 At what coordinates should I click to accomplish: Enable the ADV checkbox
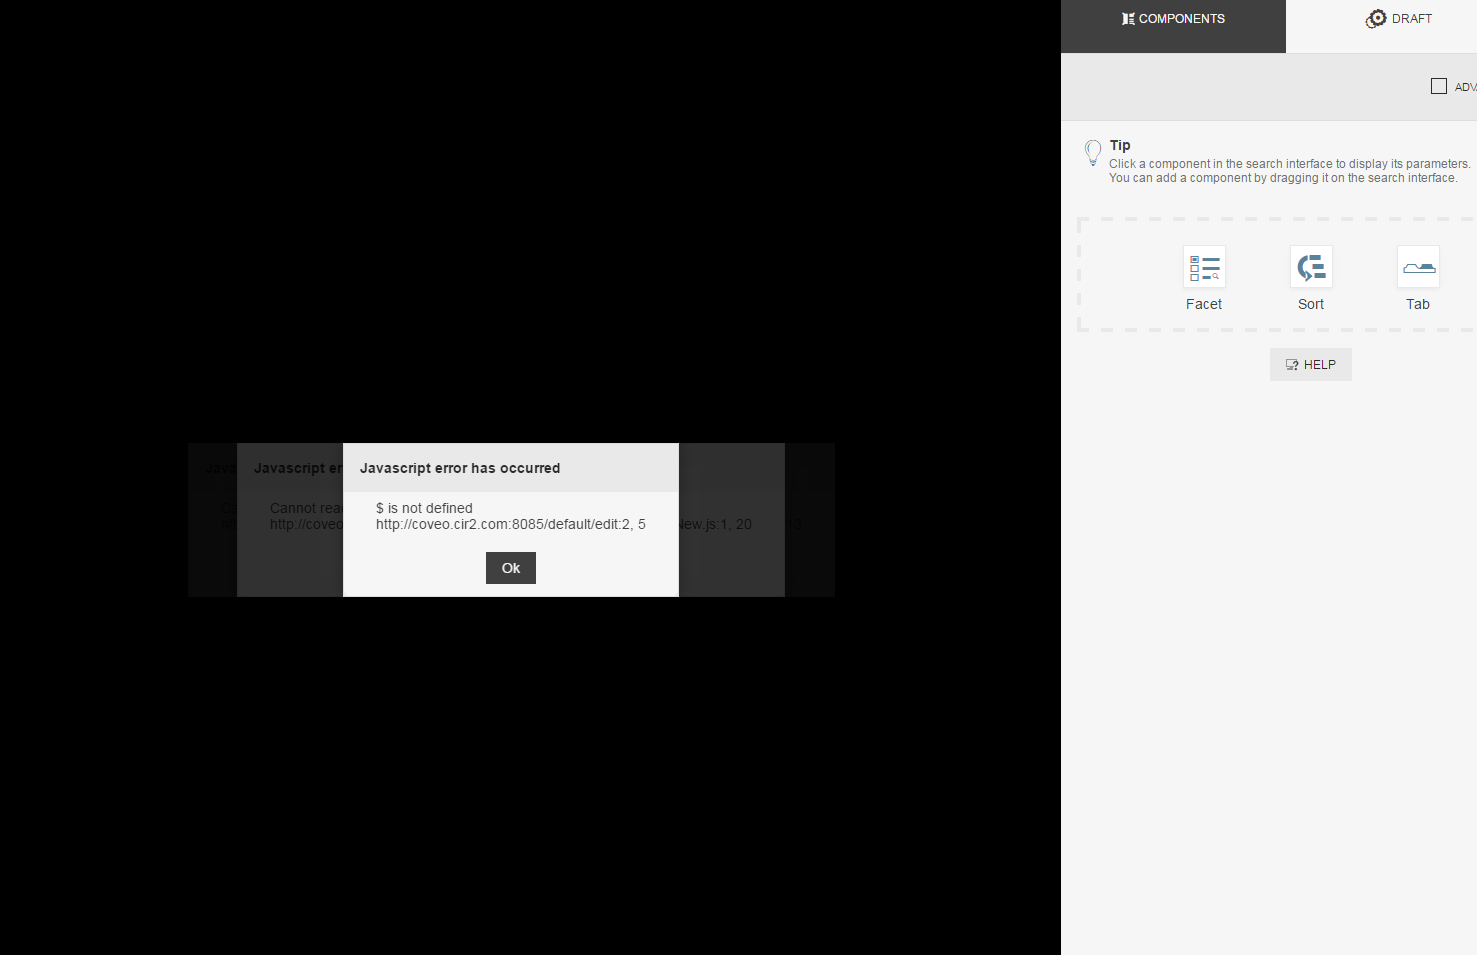click(1439, 86)
